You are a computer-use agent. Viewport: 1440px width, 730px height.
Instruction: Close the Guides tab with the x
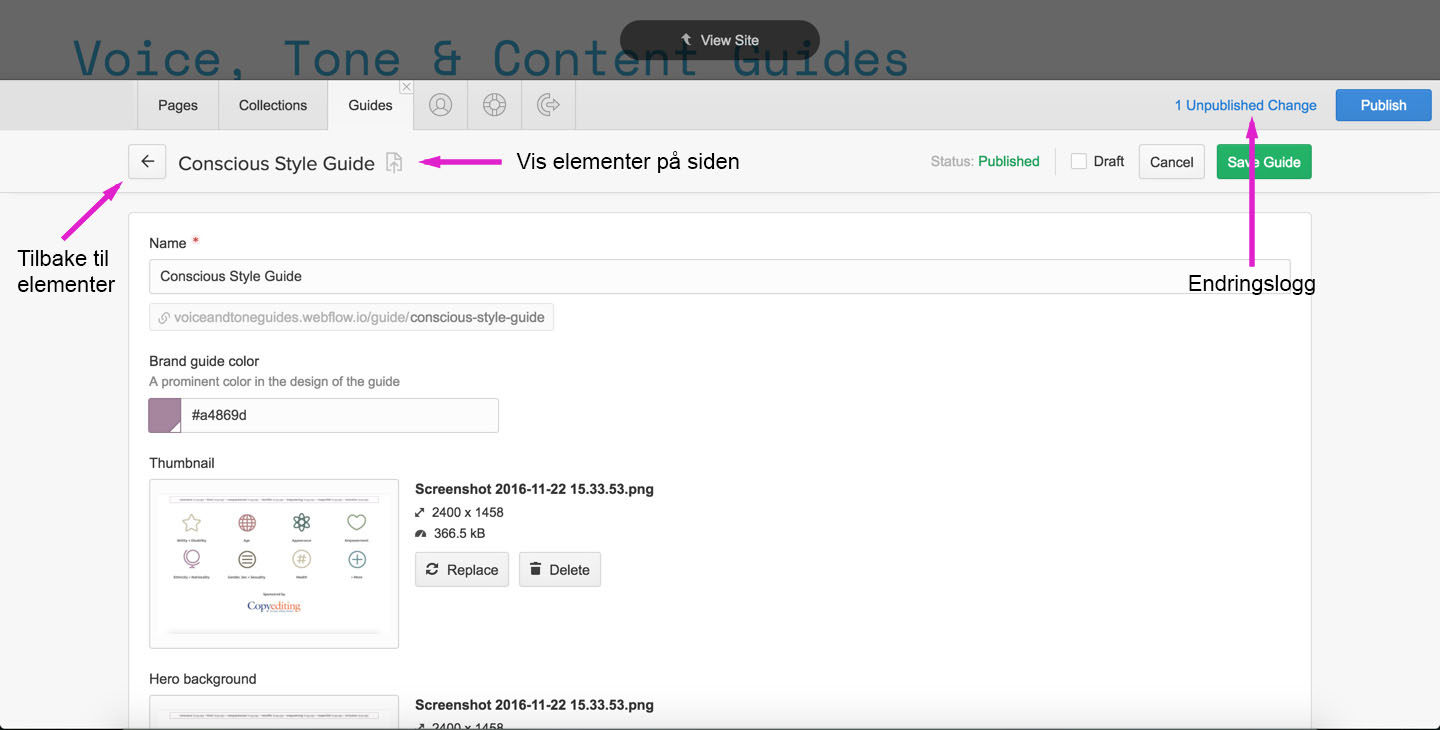(406, 87)
